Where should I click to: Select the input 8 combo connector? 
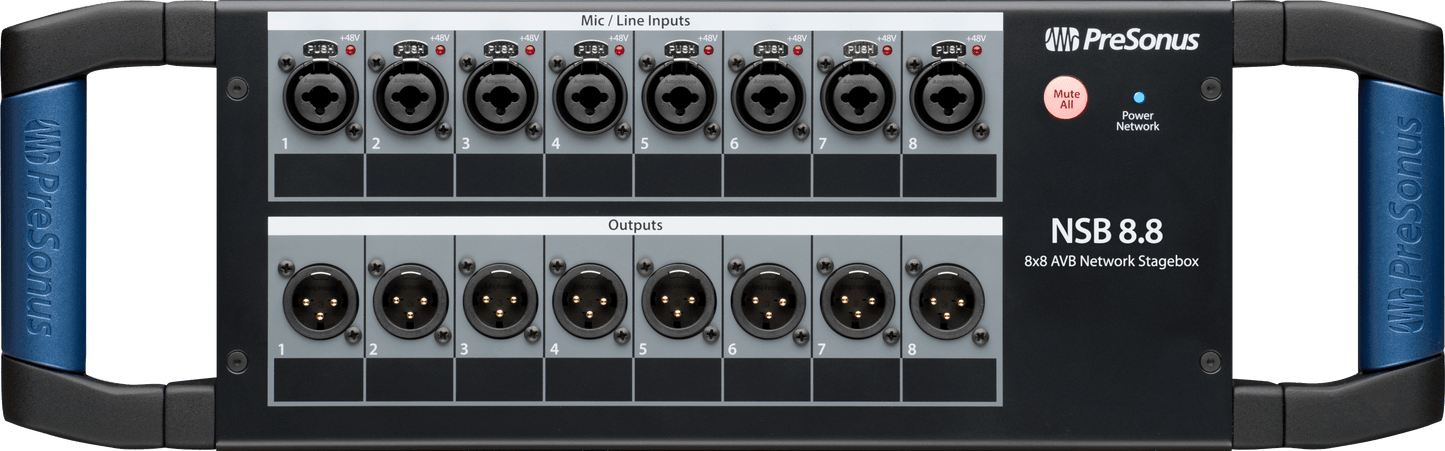pos(945,99)
